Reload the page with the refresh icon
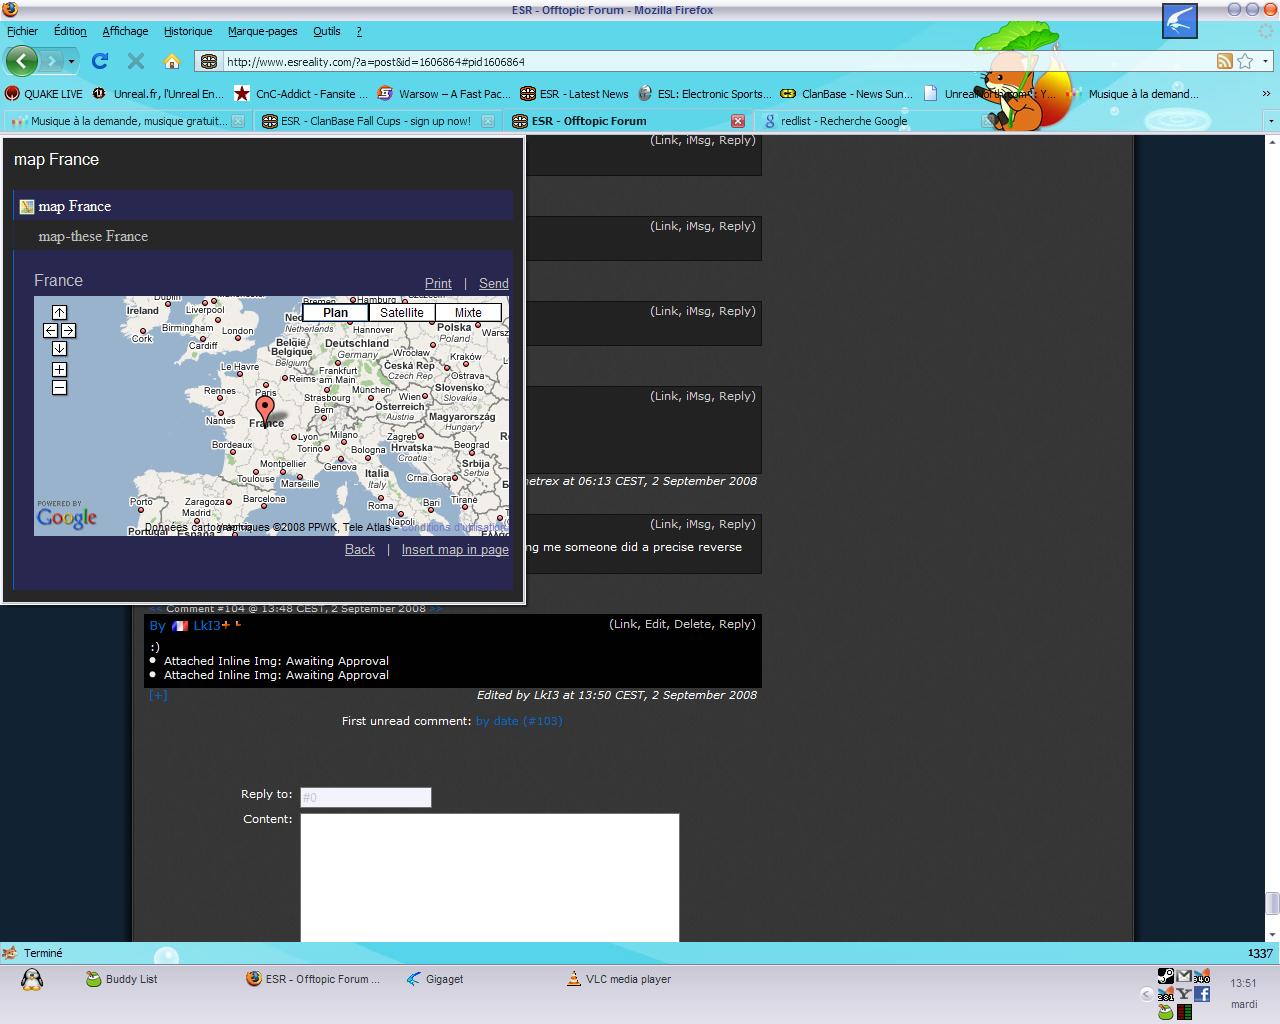The height and width of the screenshot is (1024, 1280). point(100,61)
